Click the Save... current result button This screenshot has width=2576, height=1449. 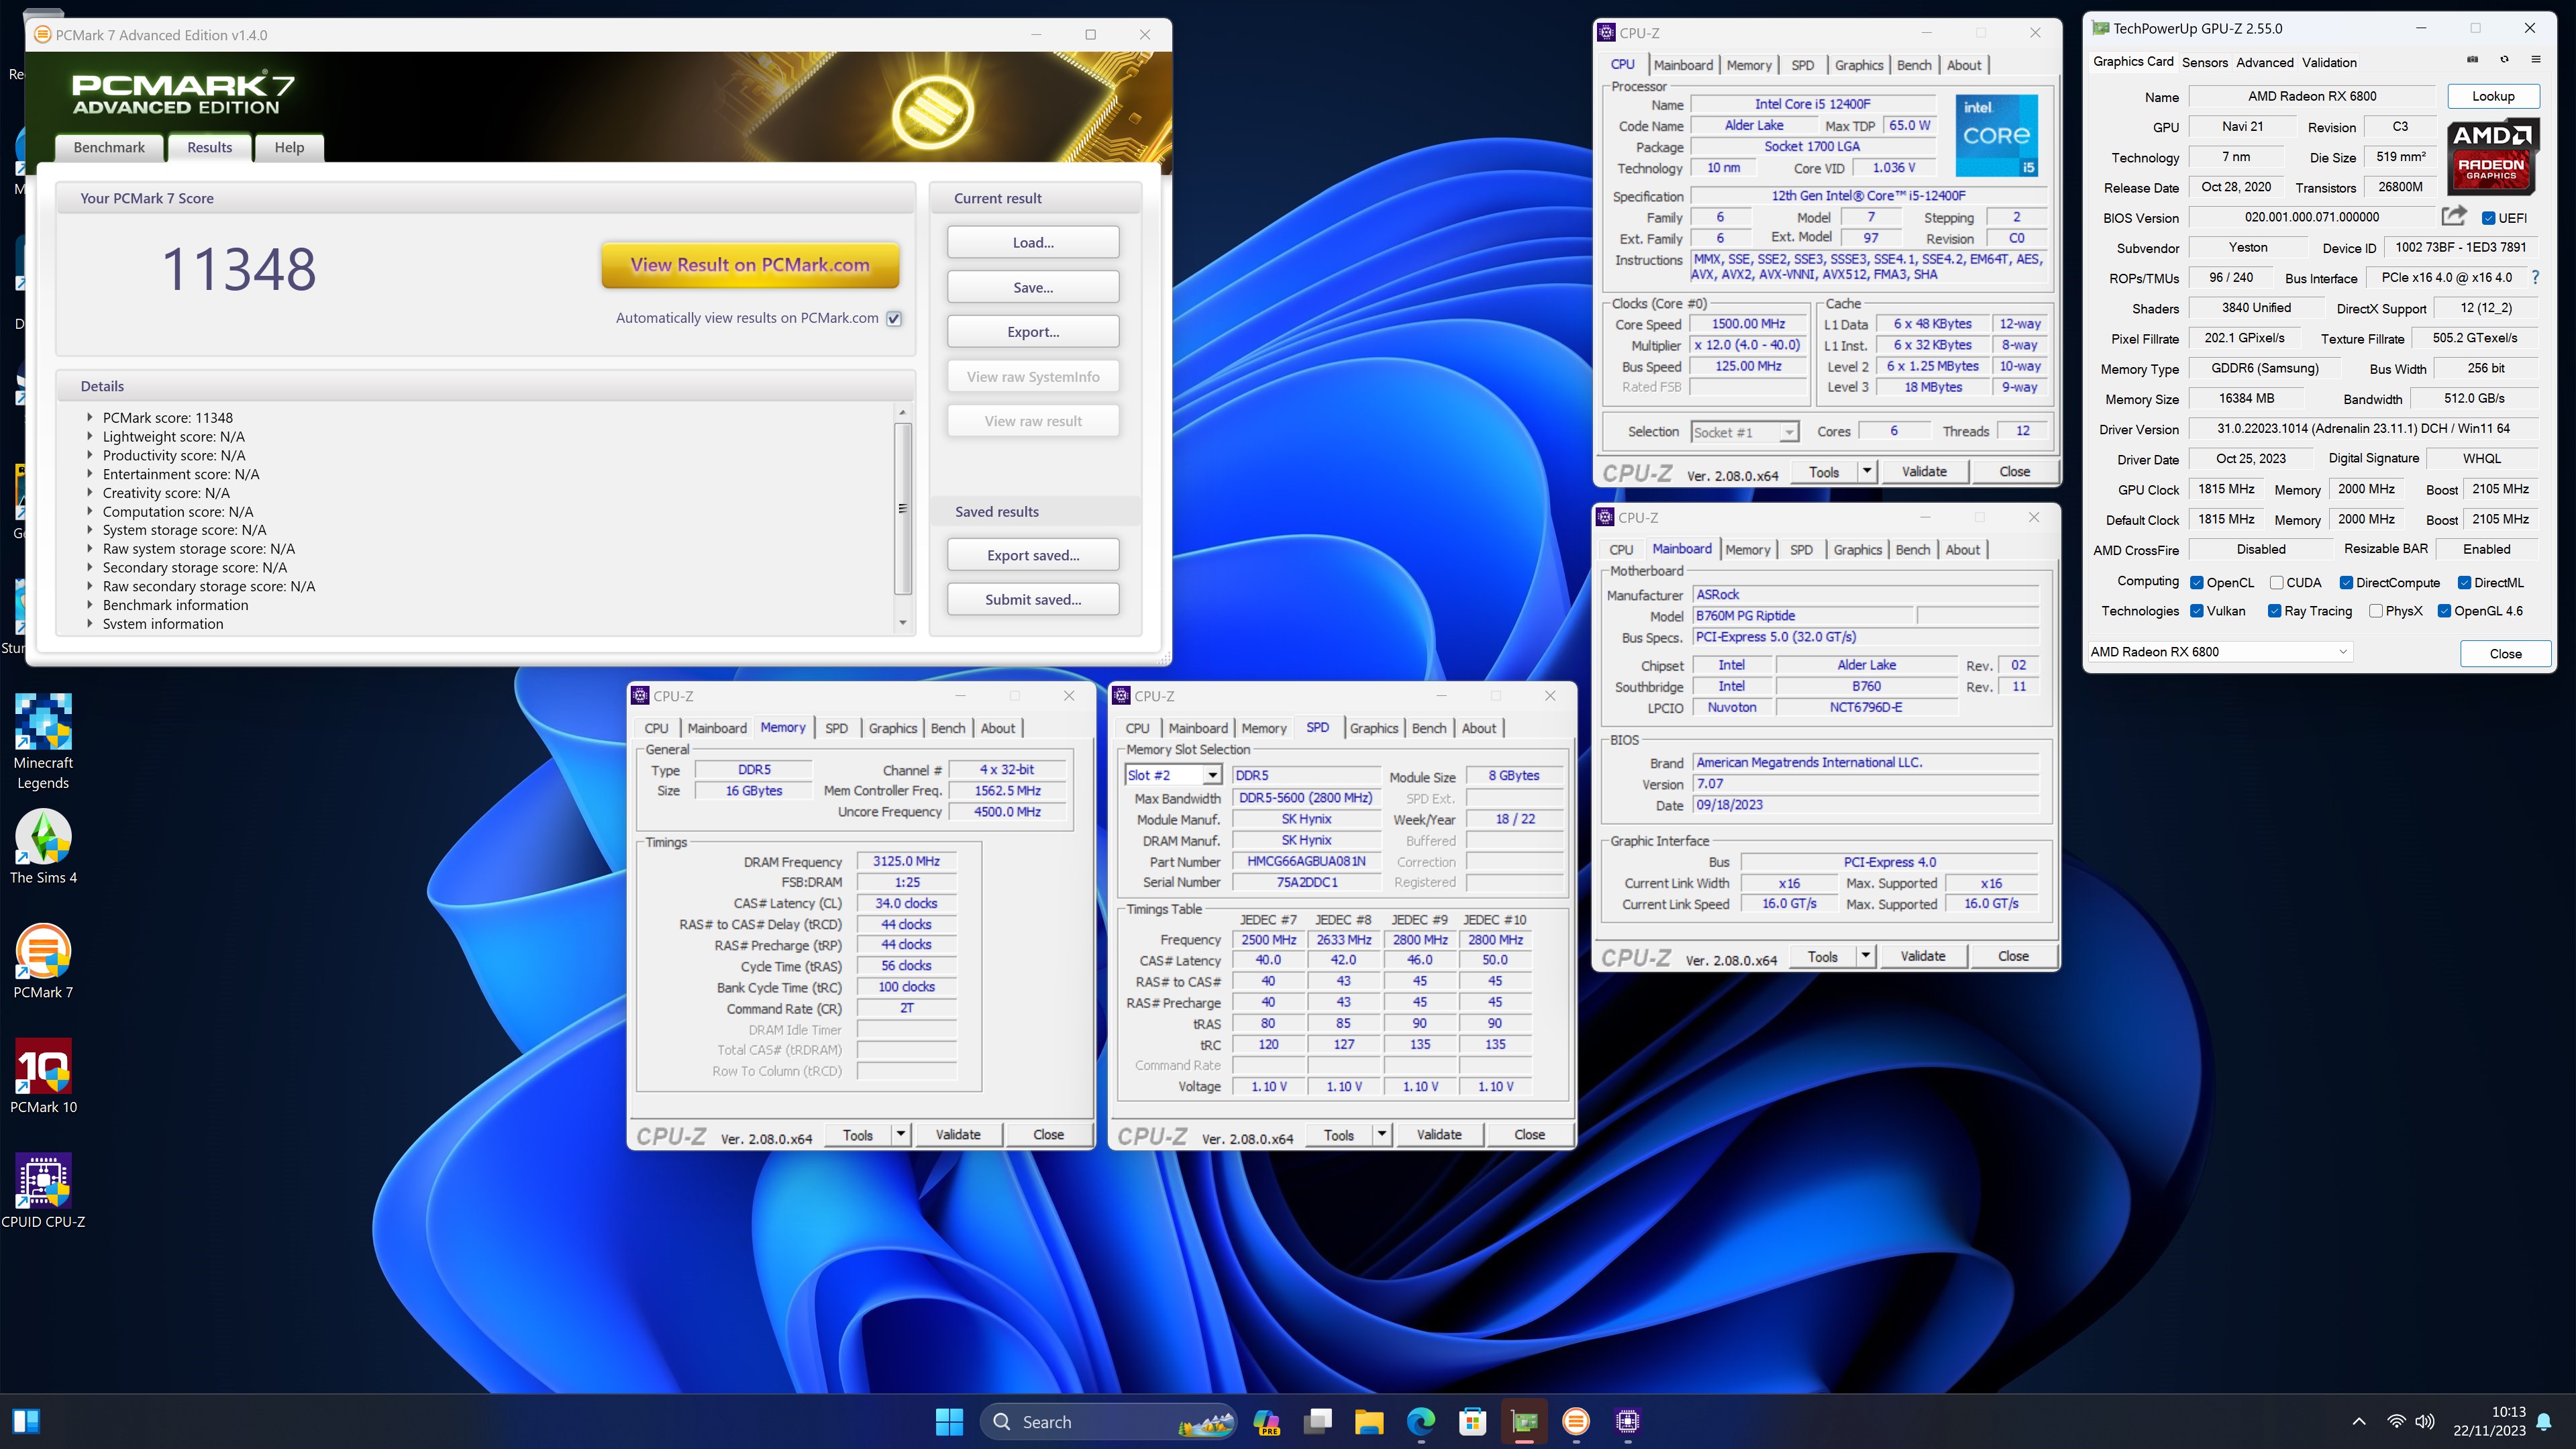pos(1033,287)
